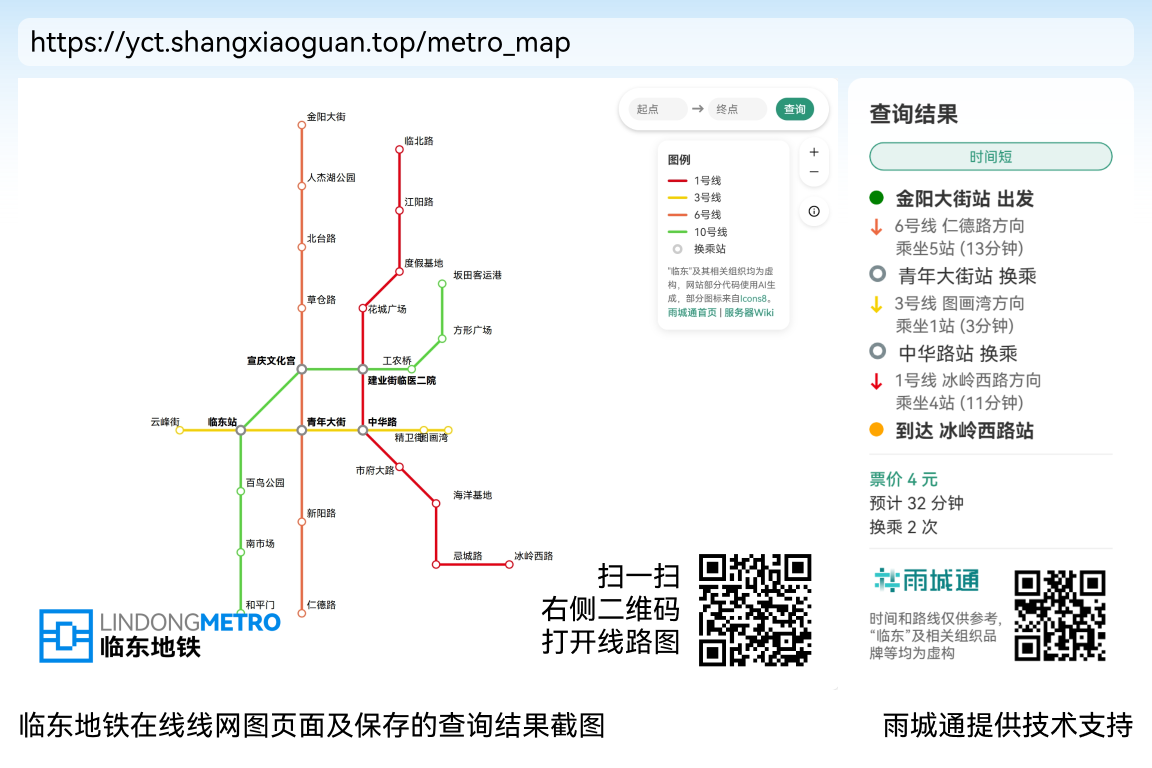Click '青年大街站 换乘' result row
1152x768 pixels.
pyautogui.click(x=953, y=276)
